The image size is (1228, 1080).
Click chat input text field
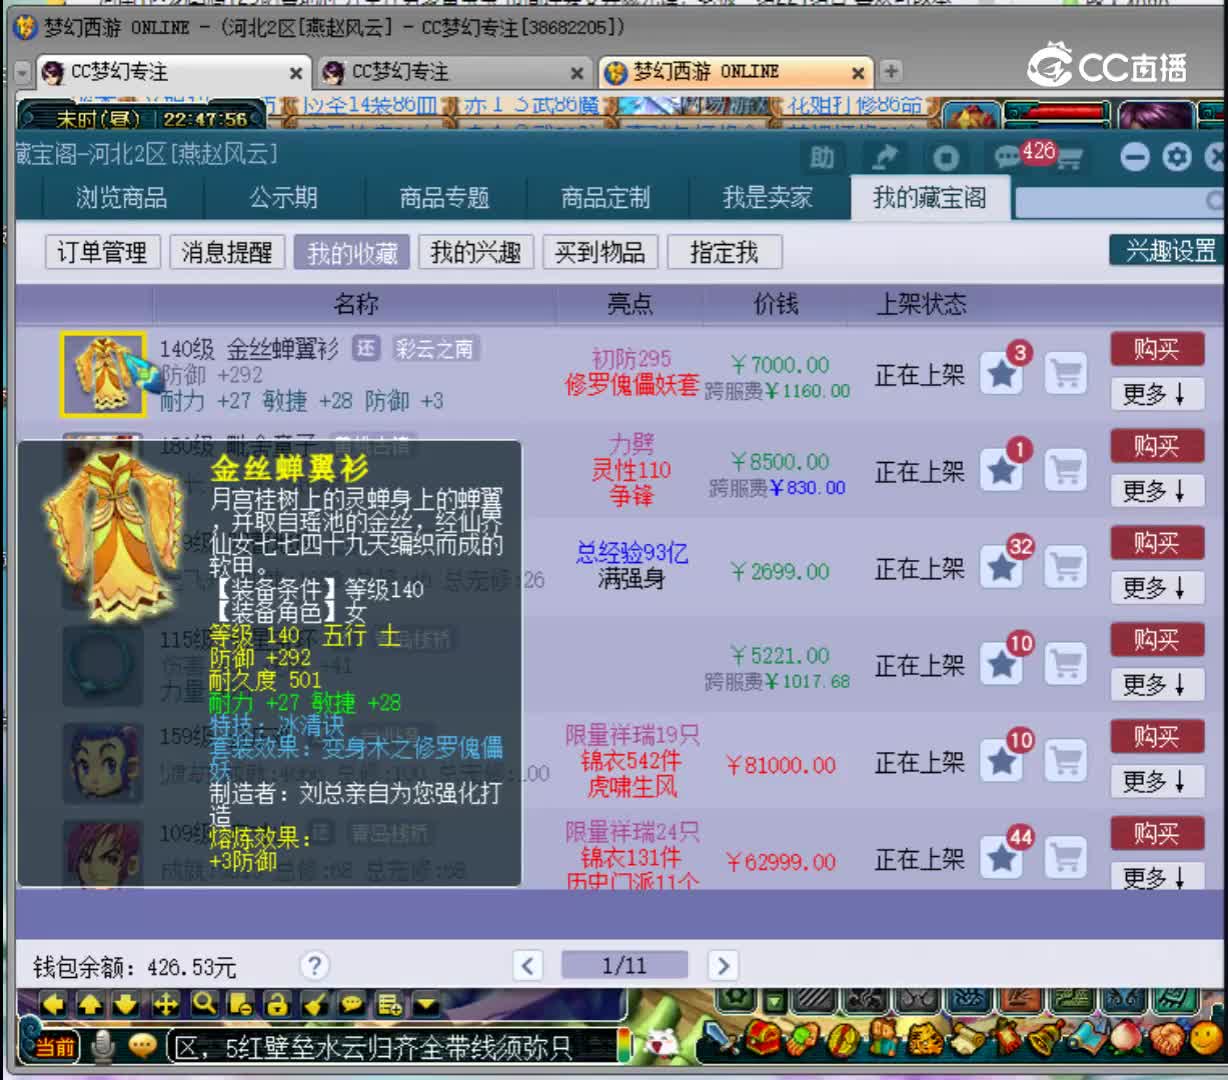(x=390, y=1047)
